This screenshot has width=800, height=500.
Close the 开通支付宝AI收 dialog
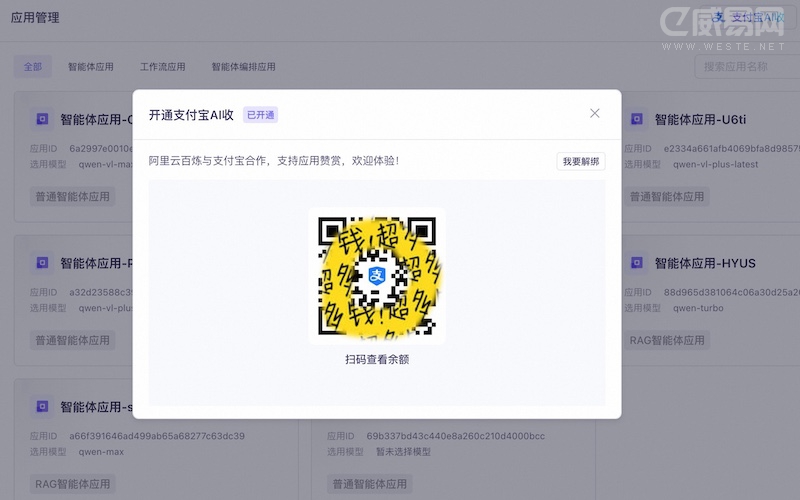(595, 114)
